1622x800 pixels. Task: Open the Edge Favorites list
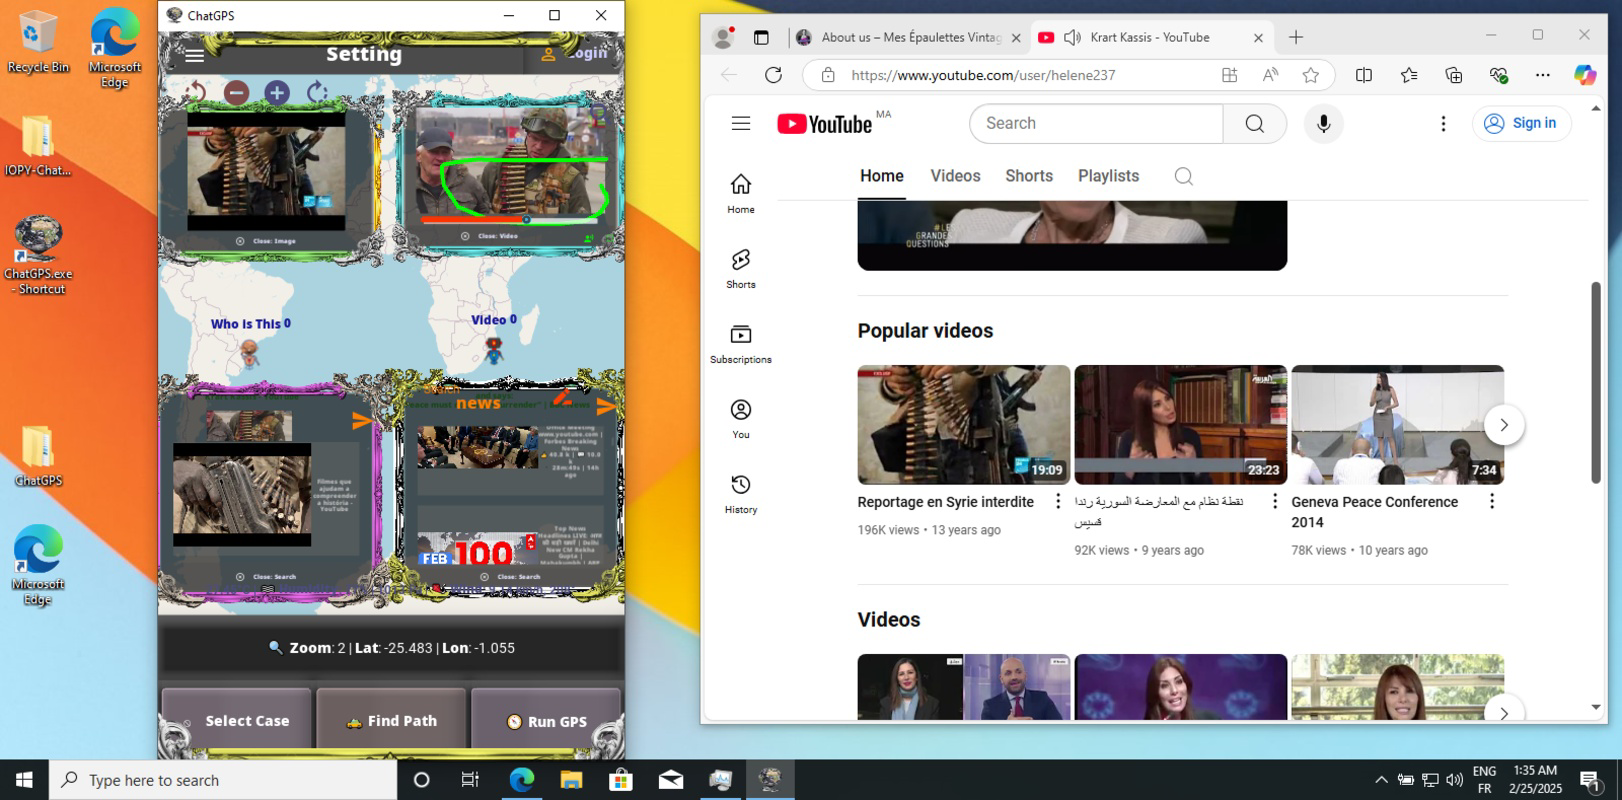pos(1409,75)
